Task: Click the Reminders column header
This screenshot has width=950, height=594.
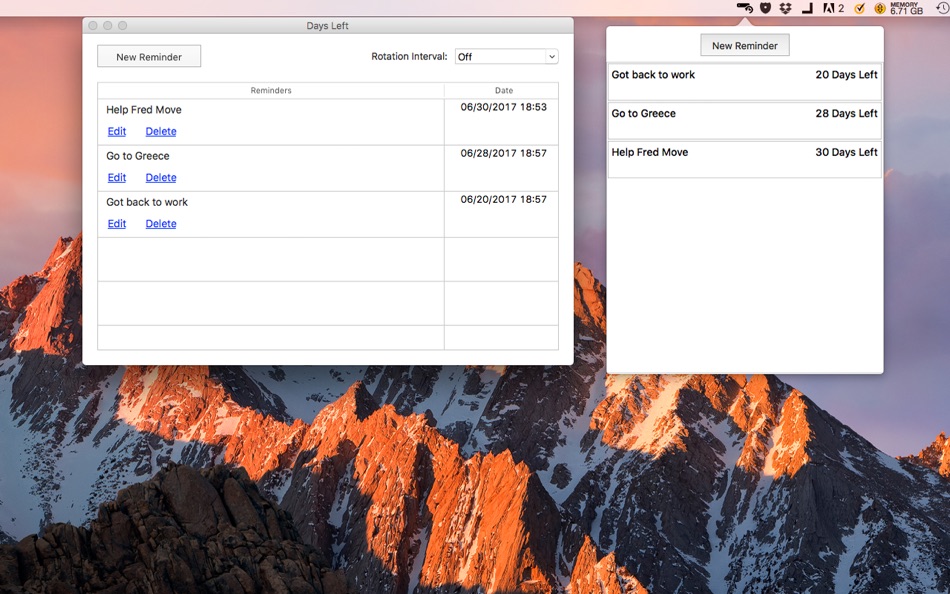Action: [x=271, y=90]
